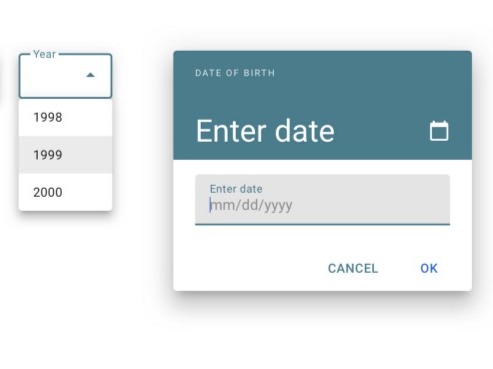Screen dimensions: 493x369
Task: Confirm the date with the OK button
Action: click(429, 268)
